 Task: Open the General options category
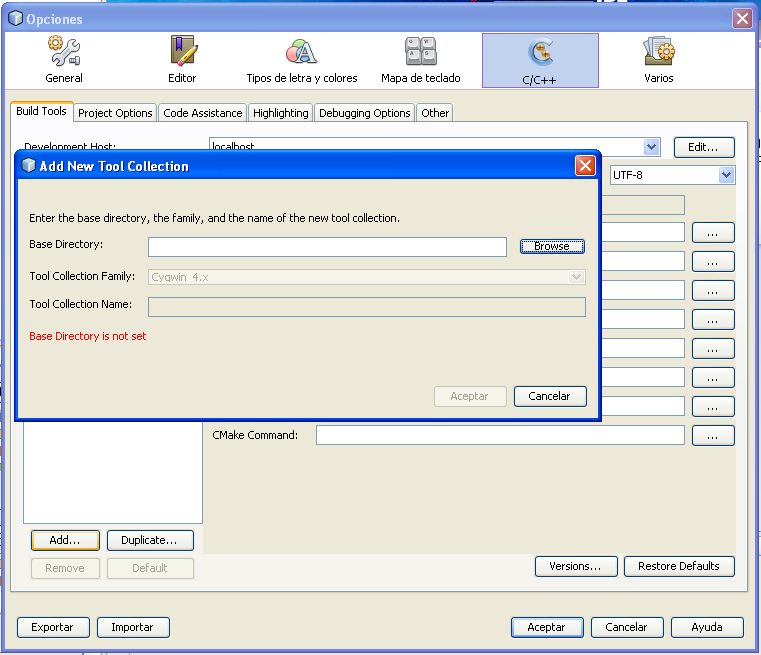[x=64, y=60]
